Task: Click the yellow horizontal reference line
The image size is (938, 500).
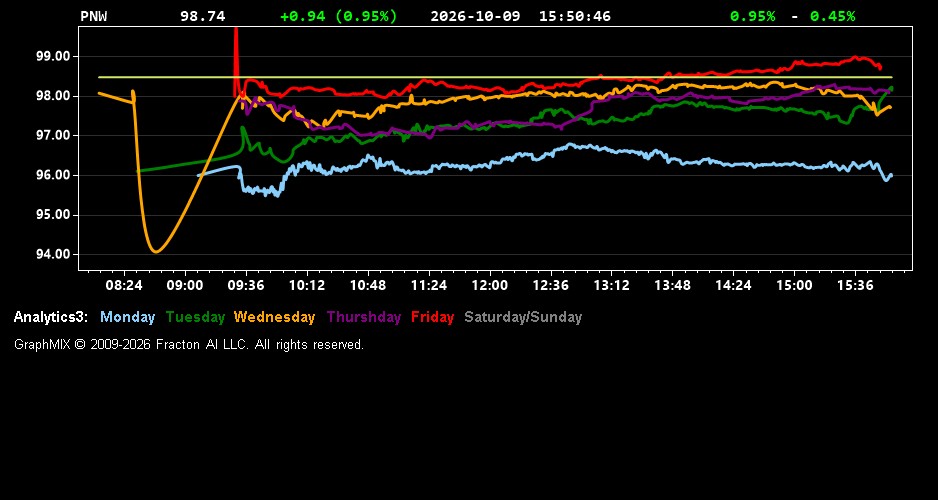Action: pyautogui.click(x=495, y=77)
